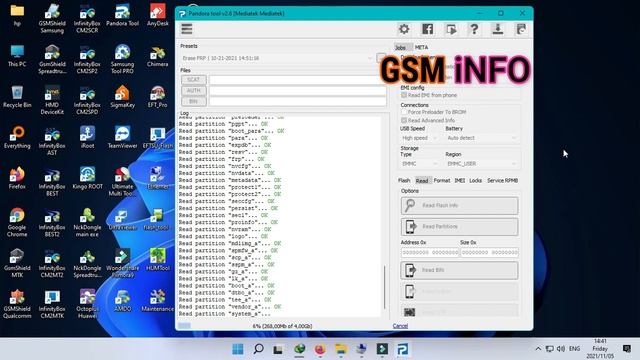The width and height of the screenshot is (640, 360).
Task: Open Octoplus Huawei desktop shortcut
Action: (87, 304)
